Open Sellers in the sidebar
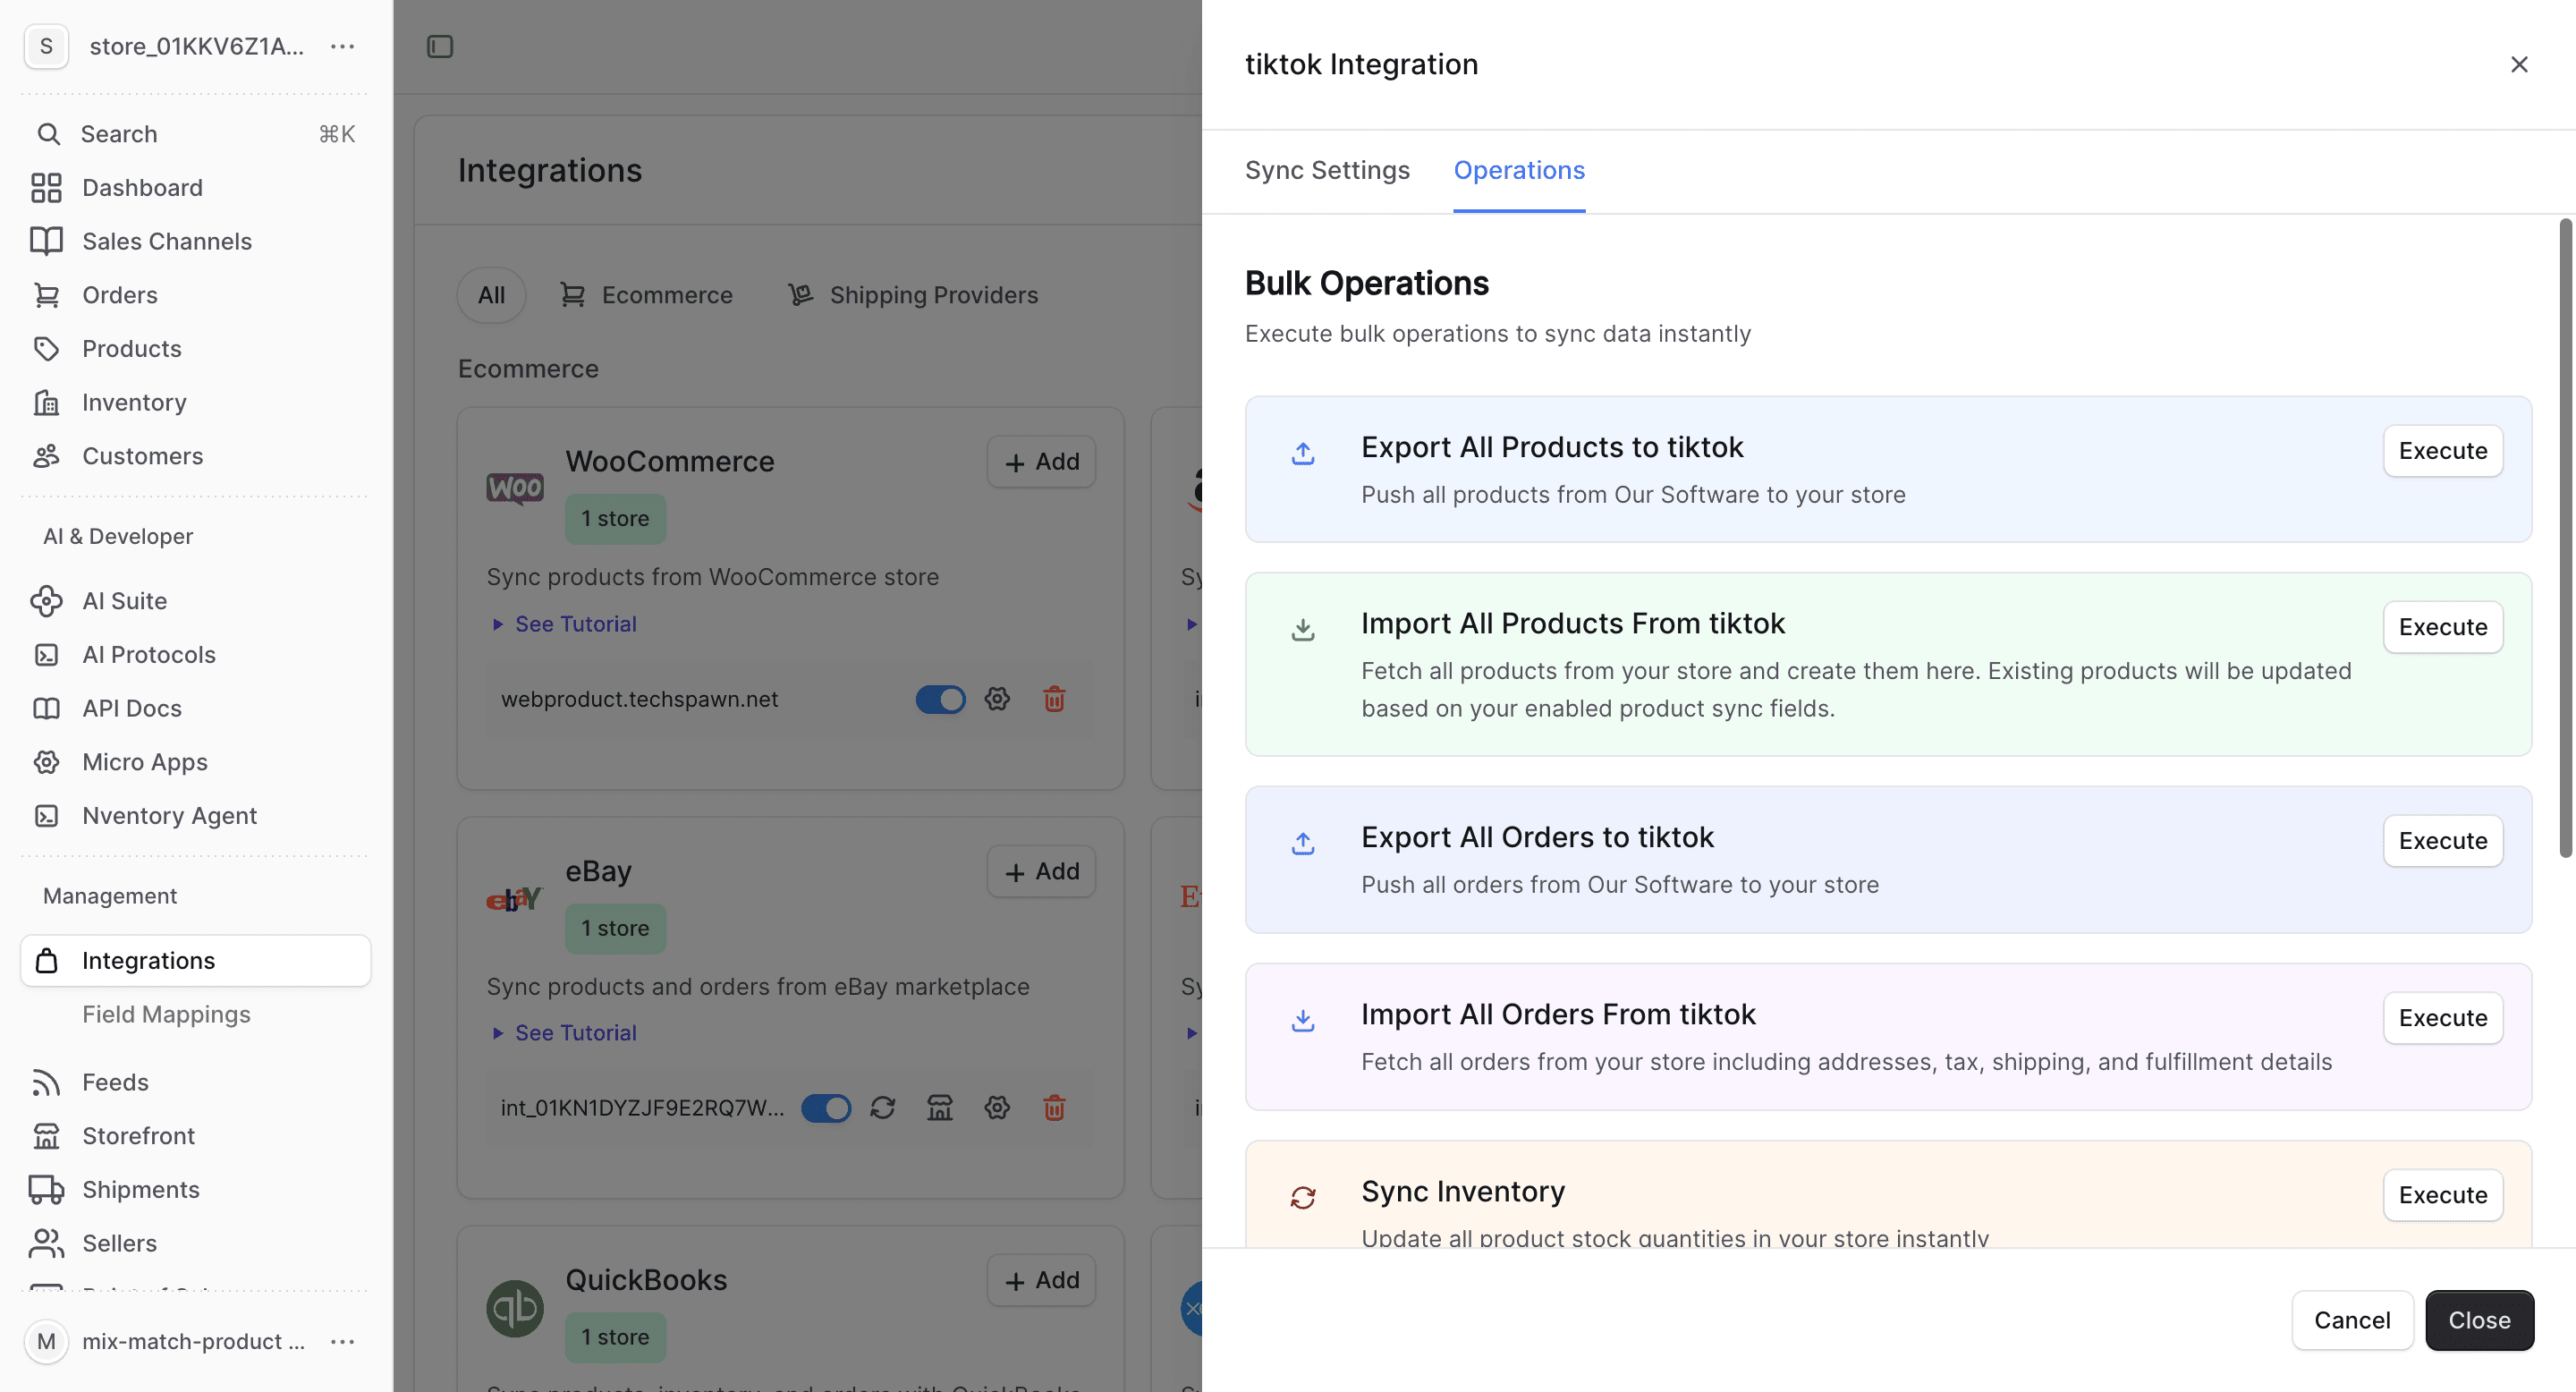The height and width of the screenshot is (1392, 2576). (196, 1244)
